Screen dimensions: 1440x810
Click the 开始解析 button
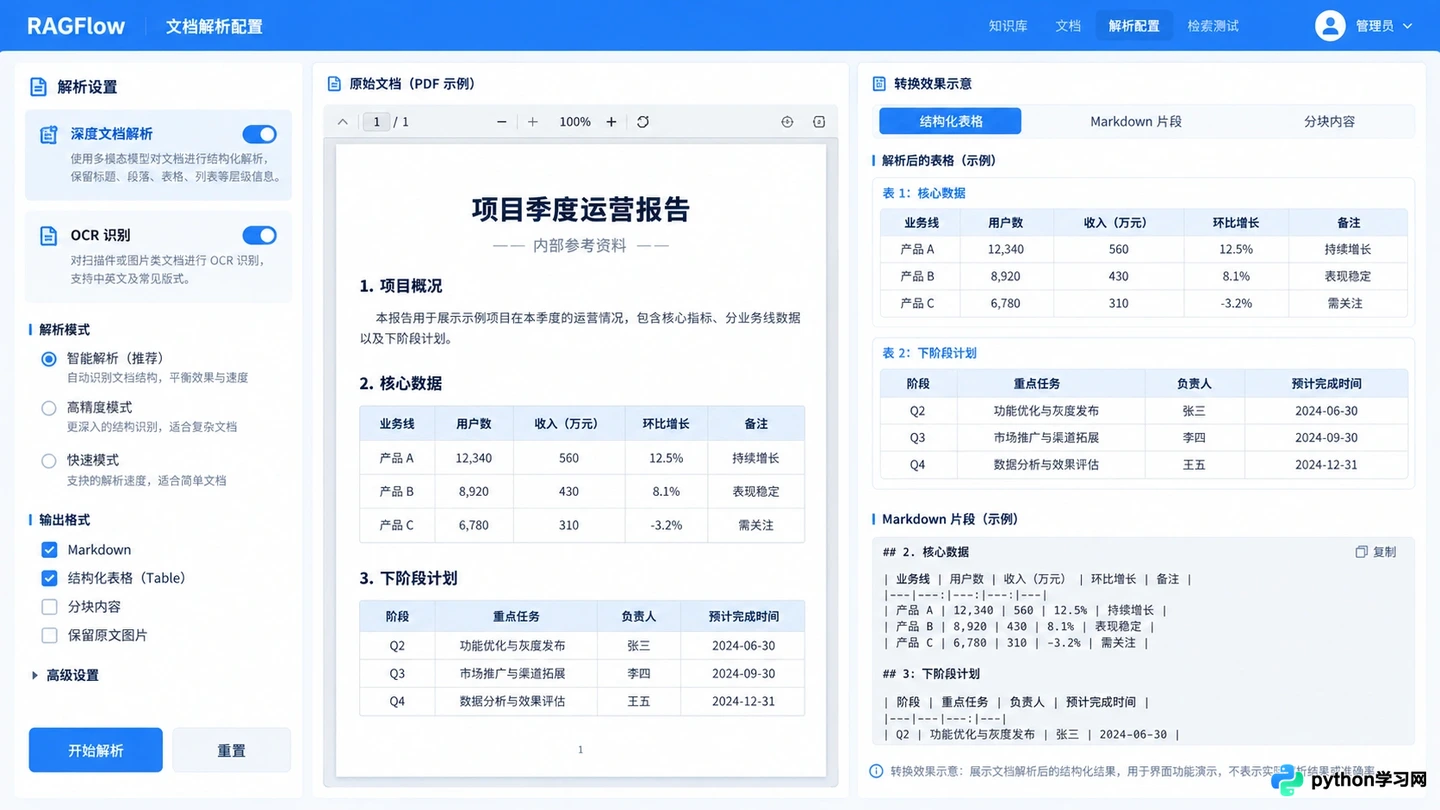tap(96, 750)
